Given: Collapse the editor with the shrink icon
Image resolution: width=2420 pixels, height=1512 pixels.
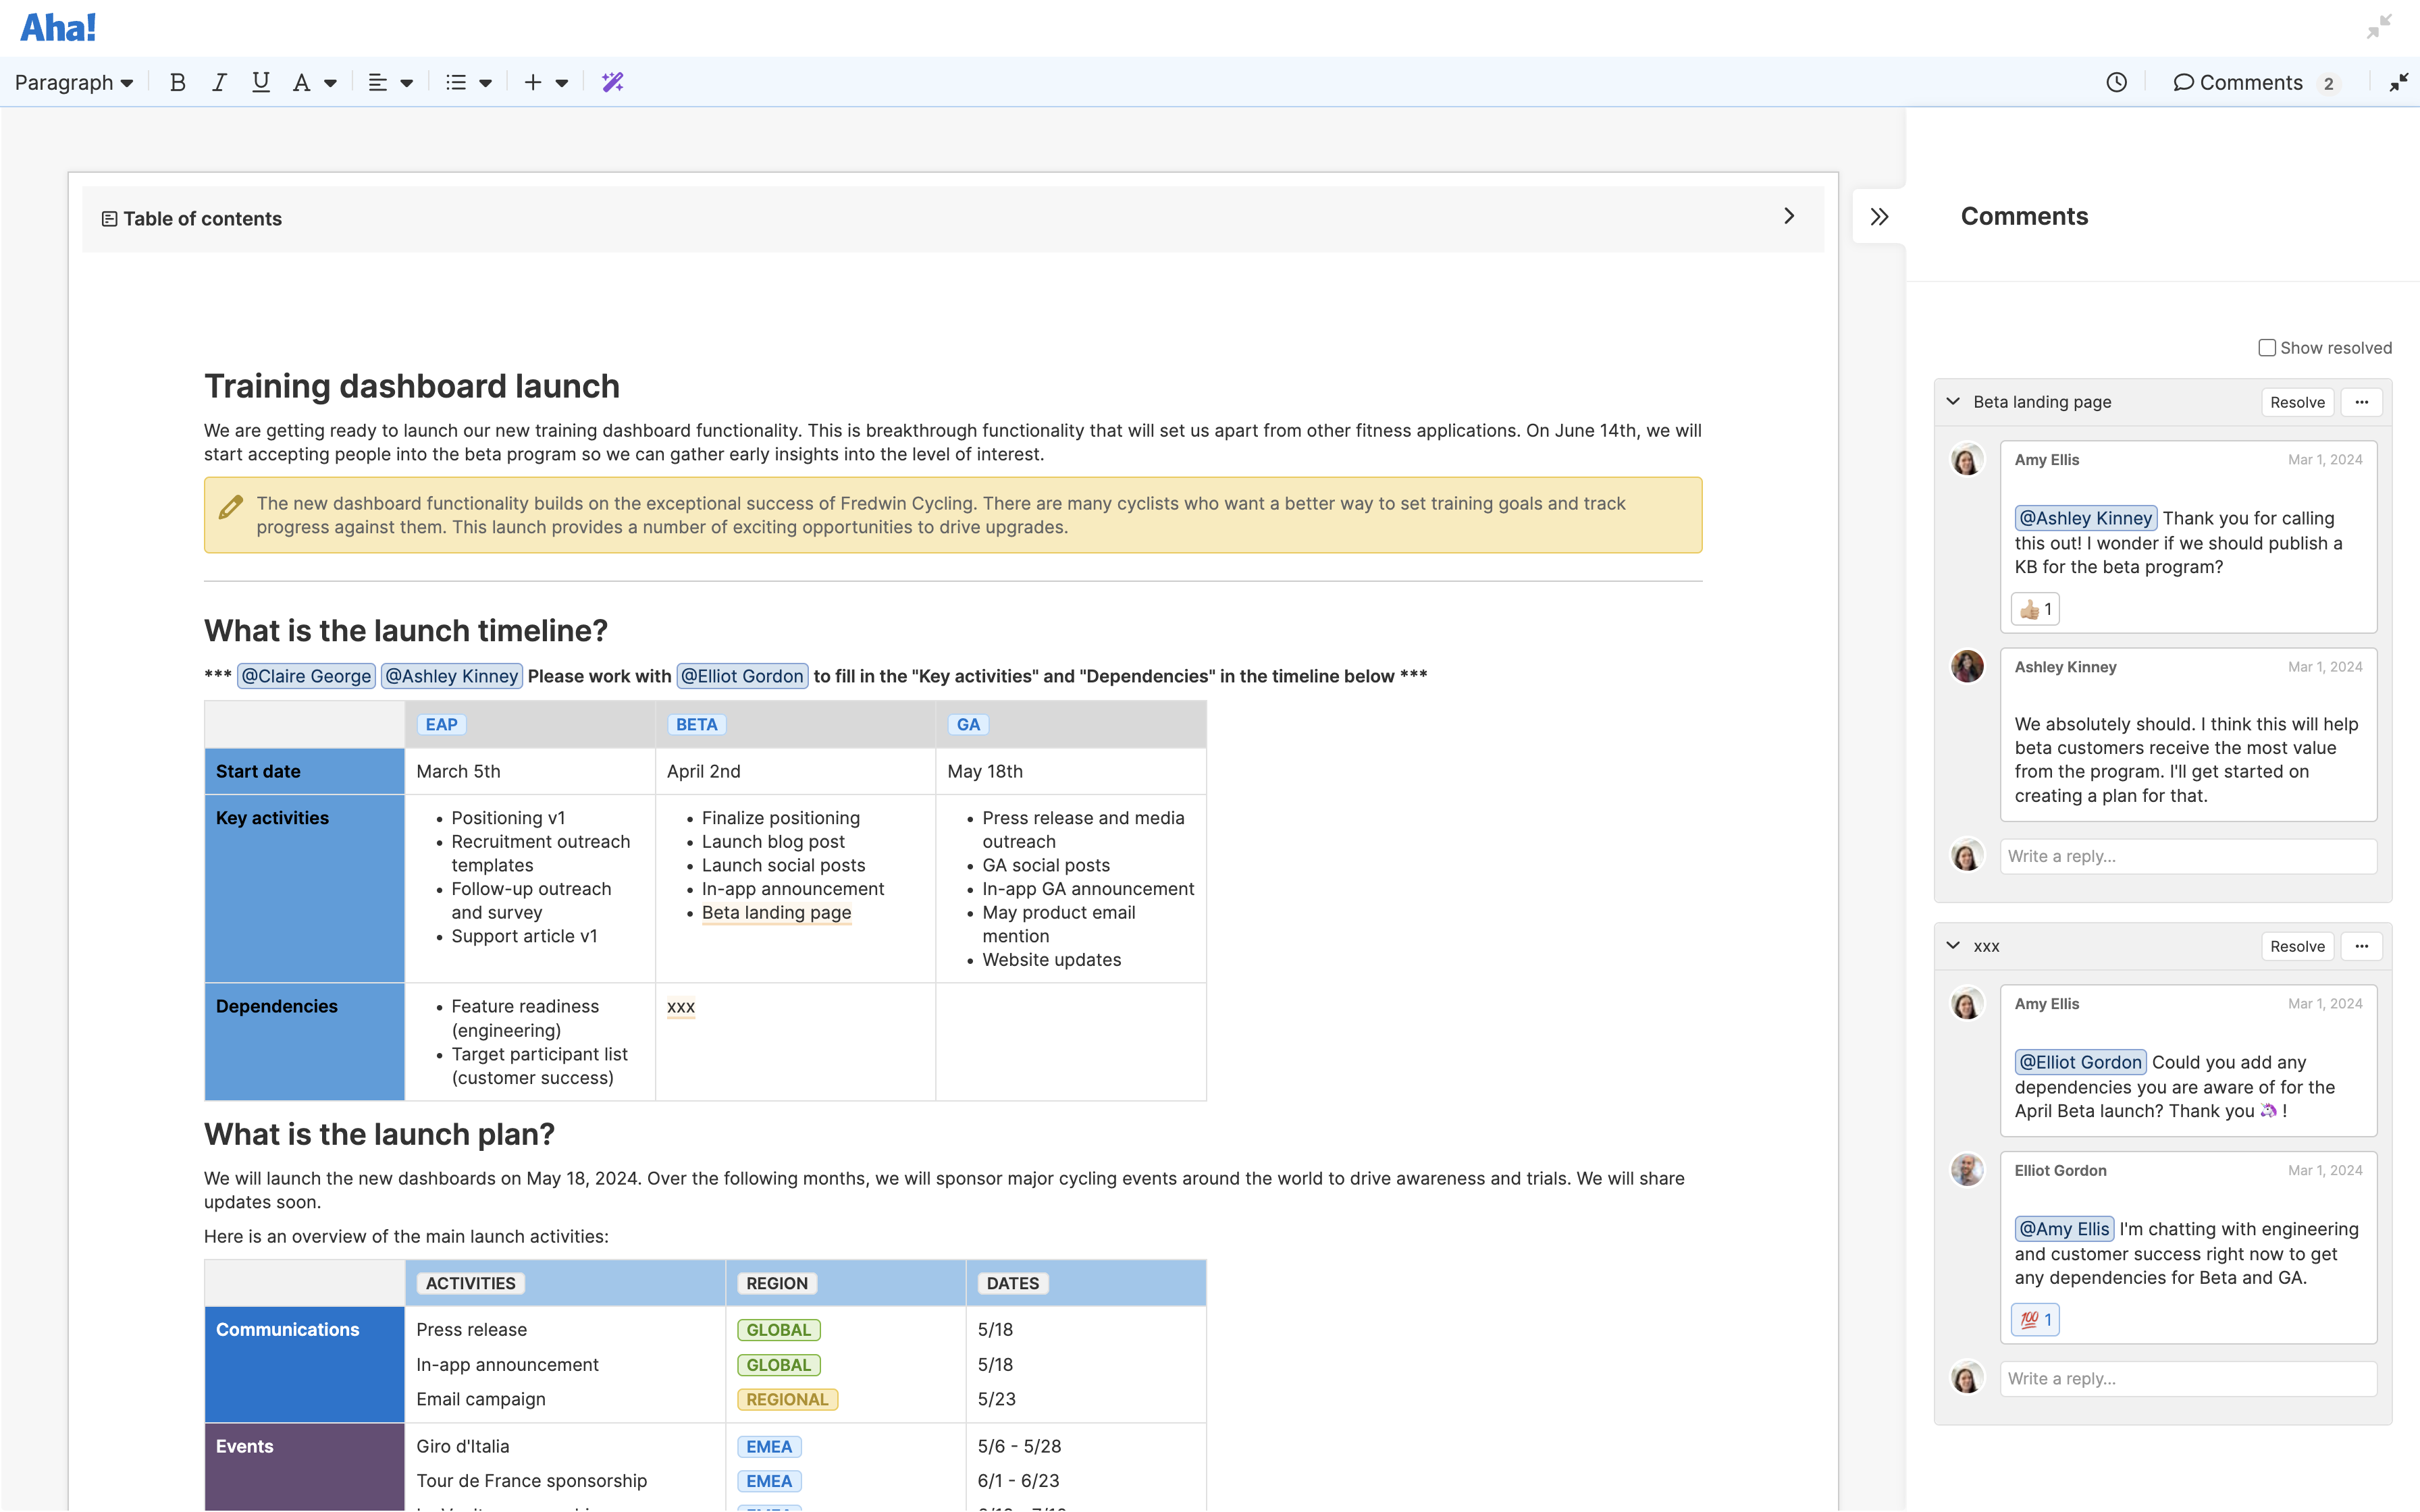Looking at the screenshot, I should (2398, 82).
